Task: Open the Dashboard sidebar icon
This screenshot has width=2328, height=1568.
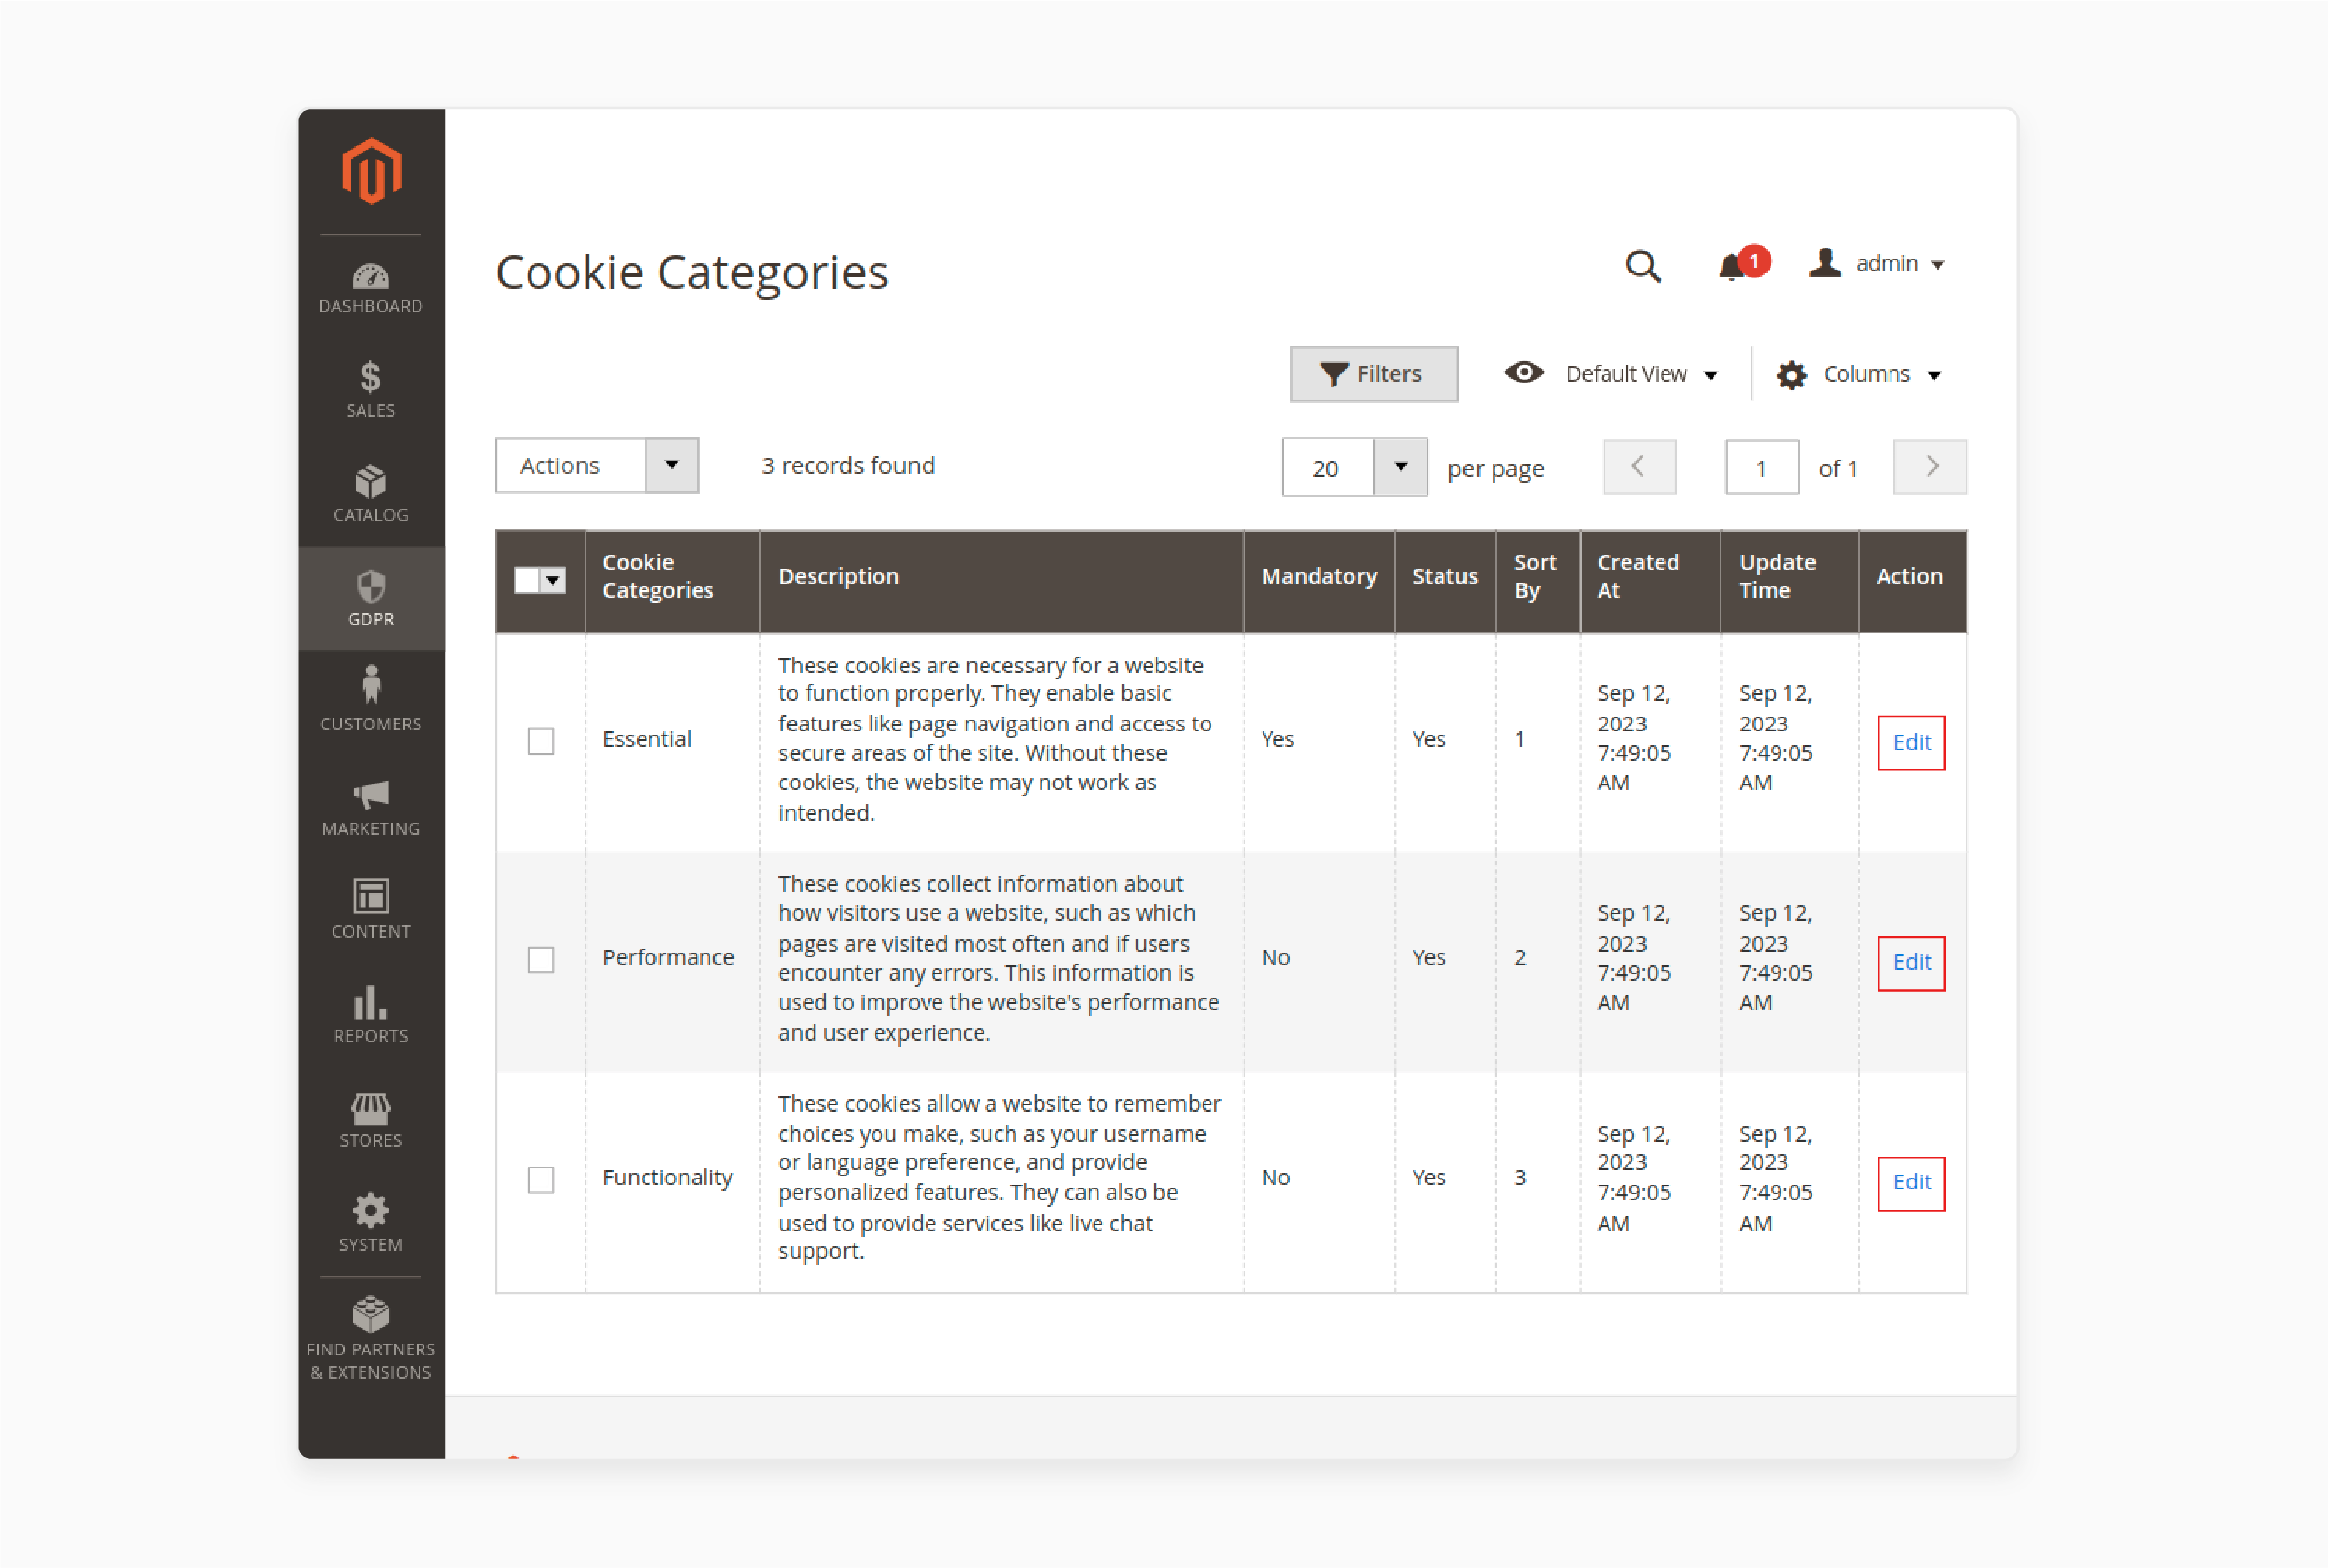Action: [371, 276]
